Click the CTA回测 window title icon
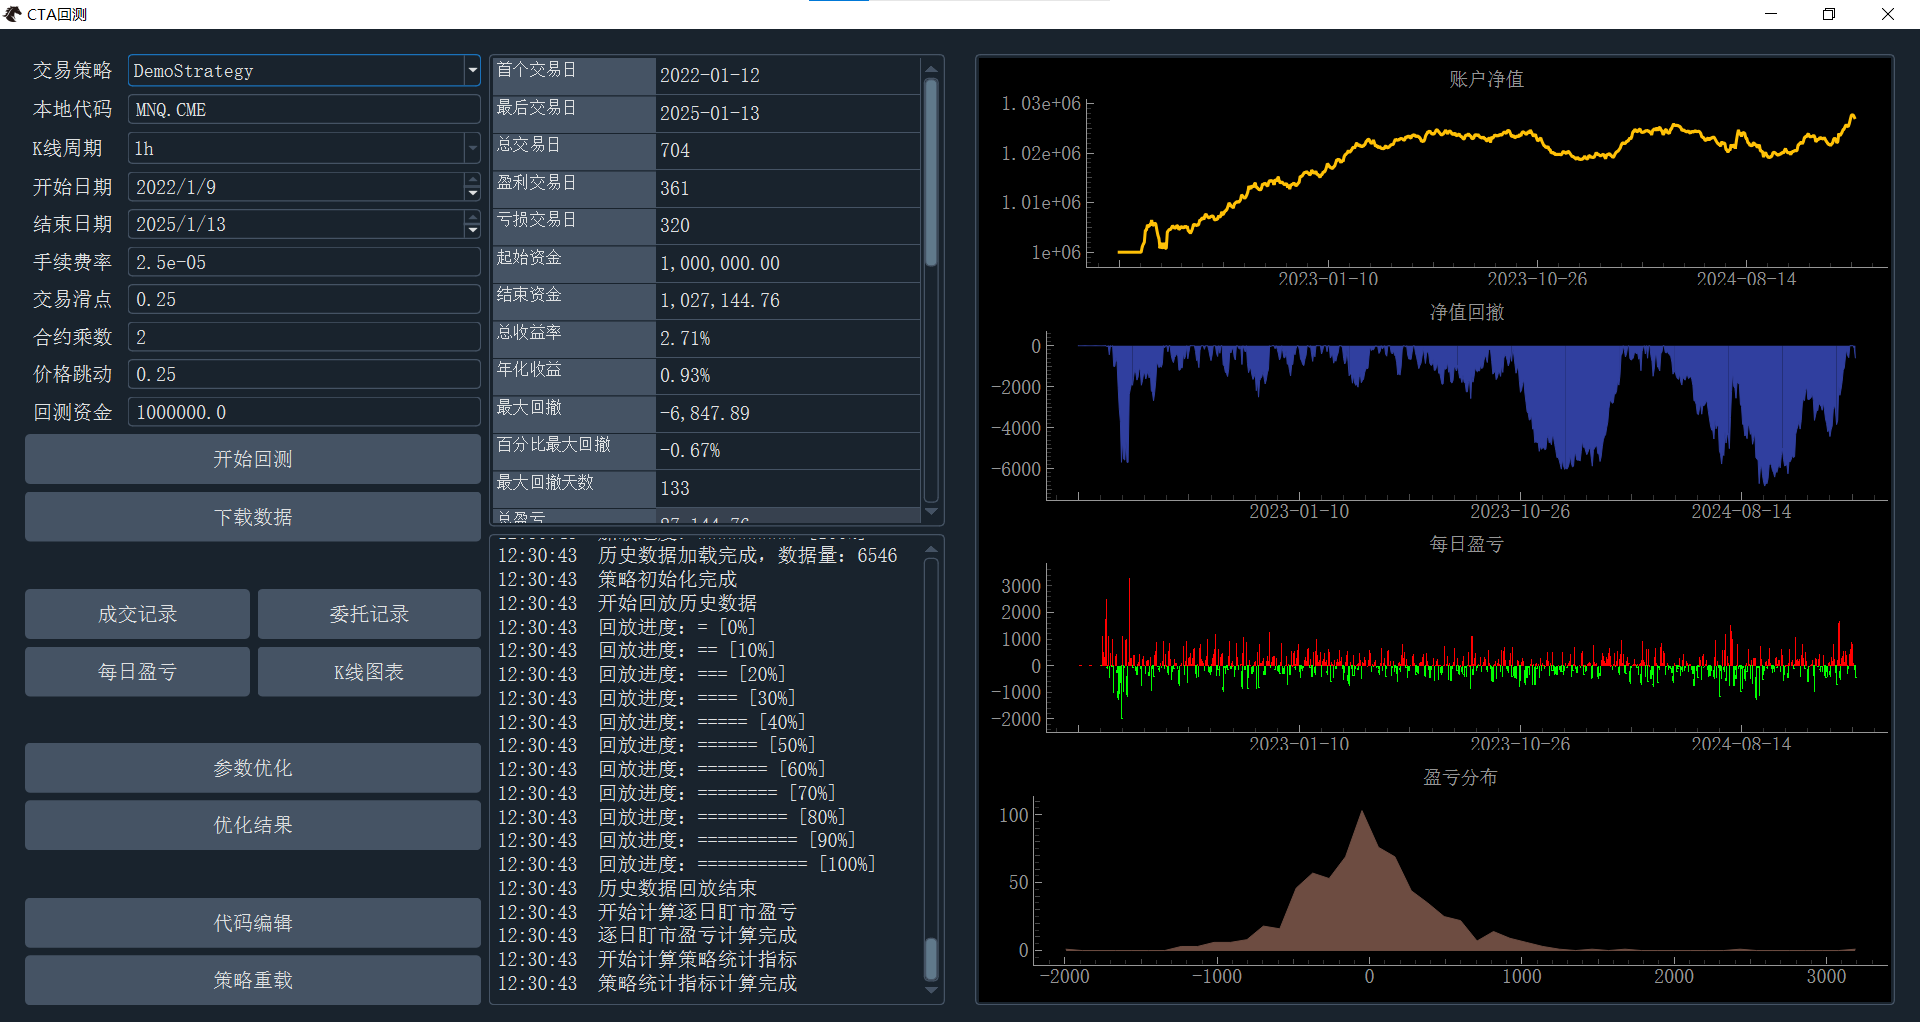1920x1022 pixels. [13, 14]
